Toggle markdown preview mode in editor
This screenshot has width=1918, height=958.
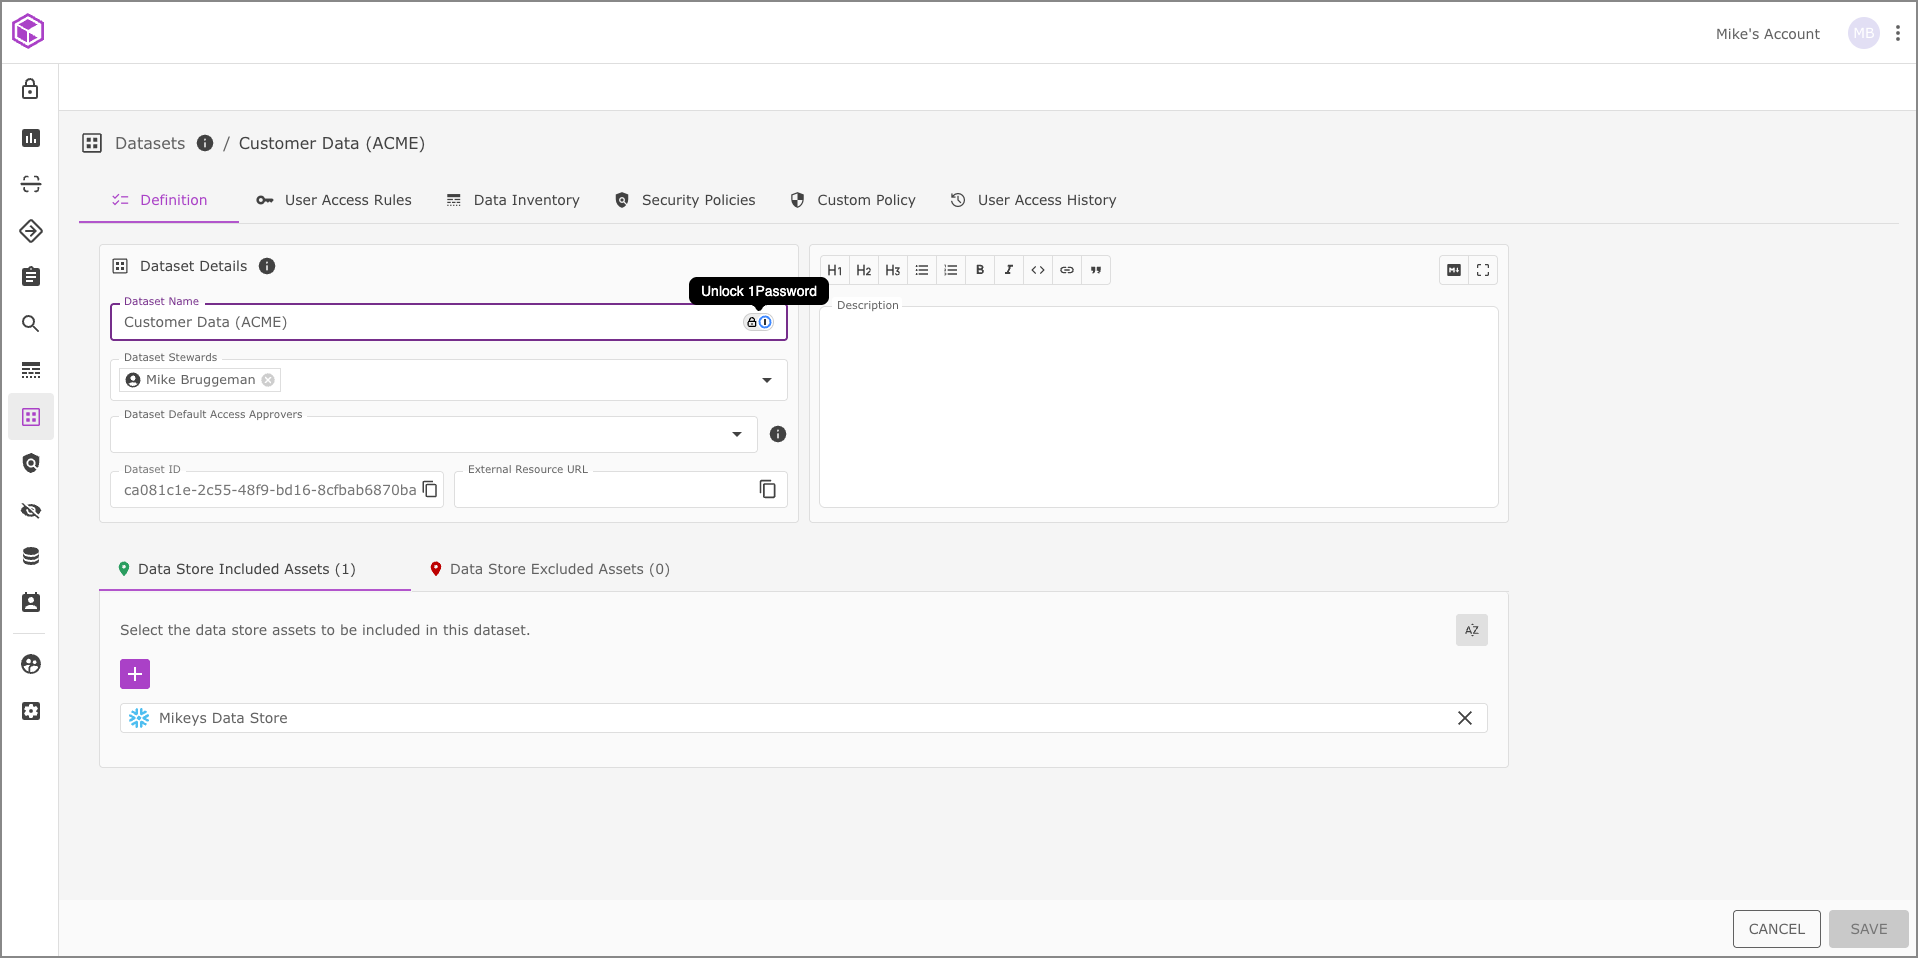[1454, 270]
